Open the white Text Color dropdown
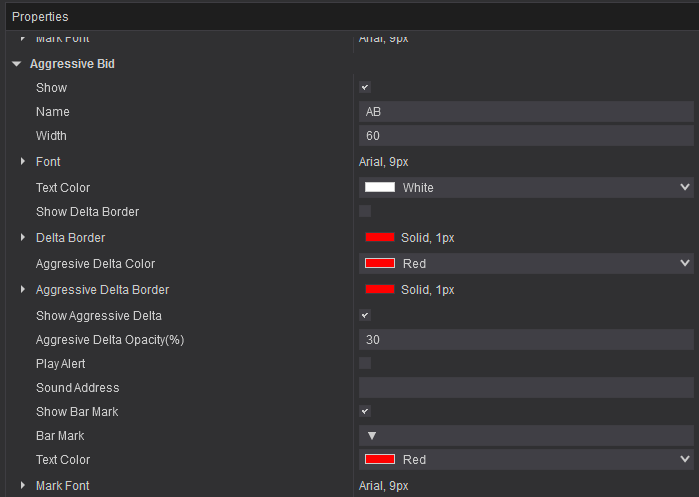The height and width of the screenshot is (497, 699). point(684,187)
